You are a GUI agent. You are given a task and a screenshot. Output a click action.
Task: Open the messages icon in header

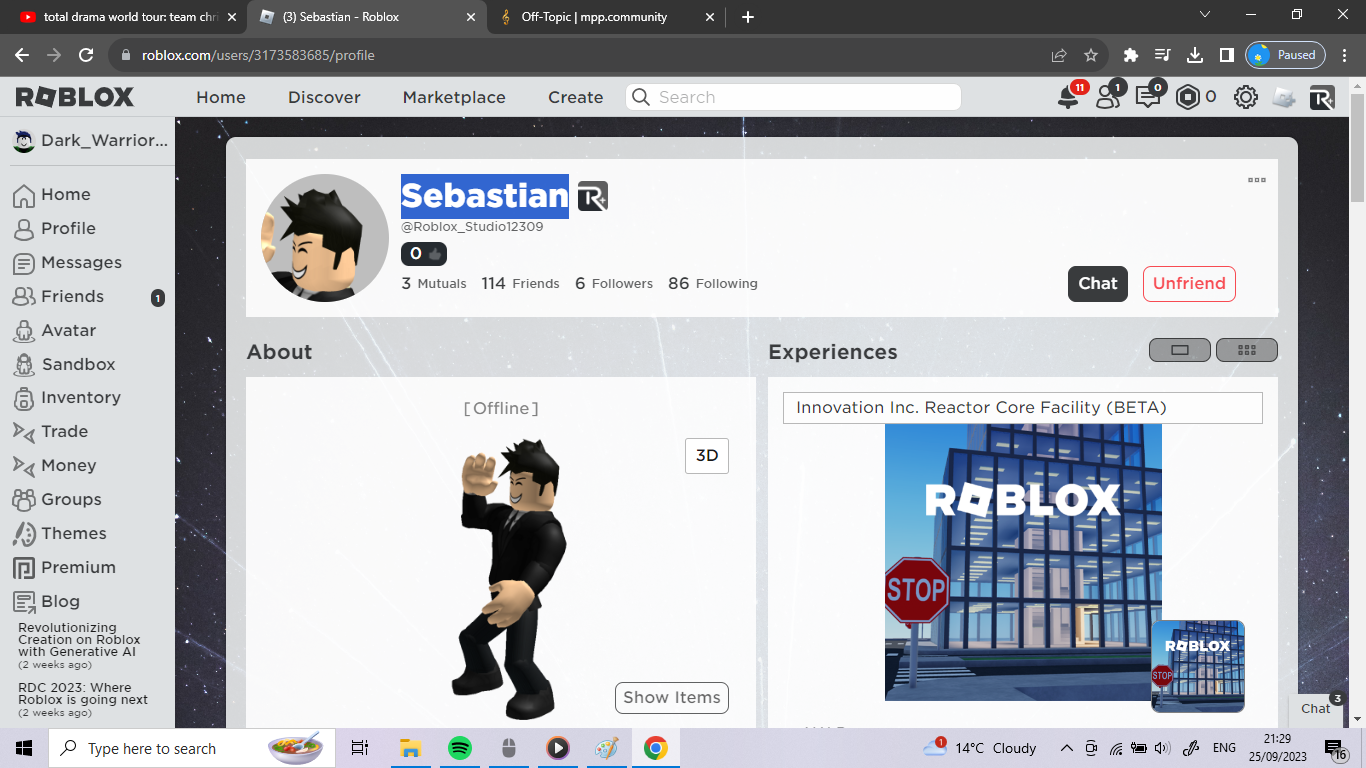1147,97
